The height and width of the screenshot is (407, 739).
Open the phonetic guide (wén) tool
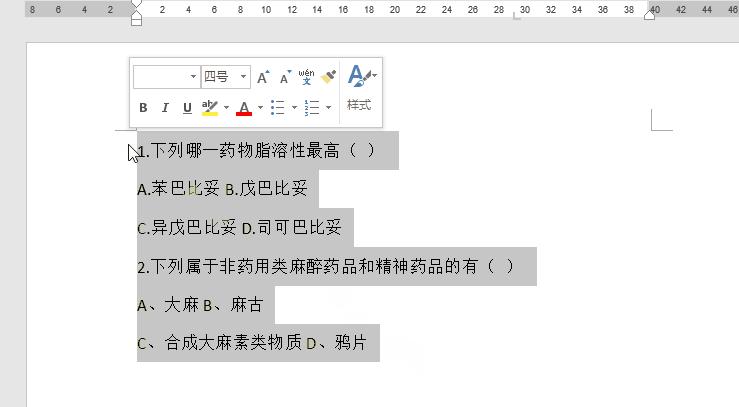pyautogui.click(x=306, y=77)
